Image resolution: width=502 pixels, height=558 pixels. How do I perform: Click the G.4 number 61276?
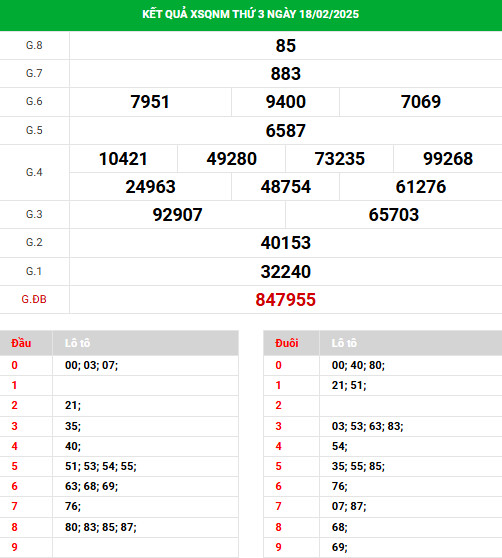pyautogui.click(x=421, y=187)
